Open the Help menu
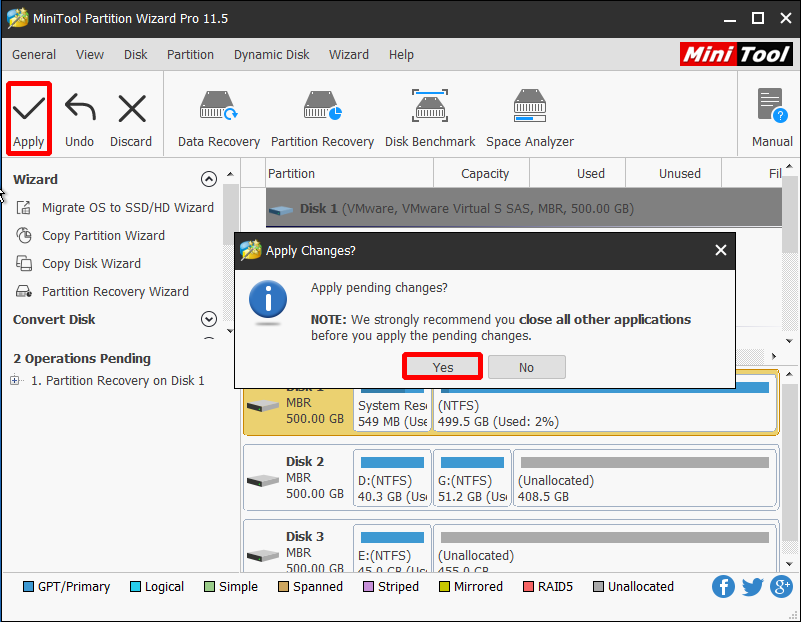Viewport: 801px width, 622px height. pos(401,55)
